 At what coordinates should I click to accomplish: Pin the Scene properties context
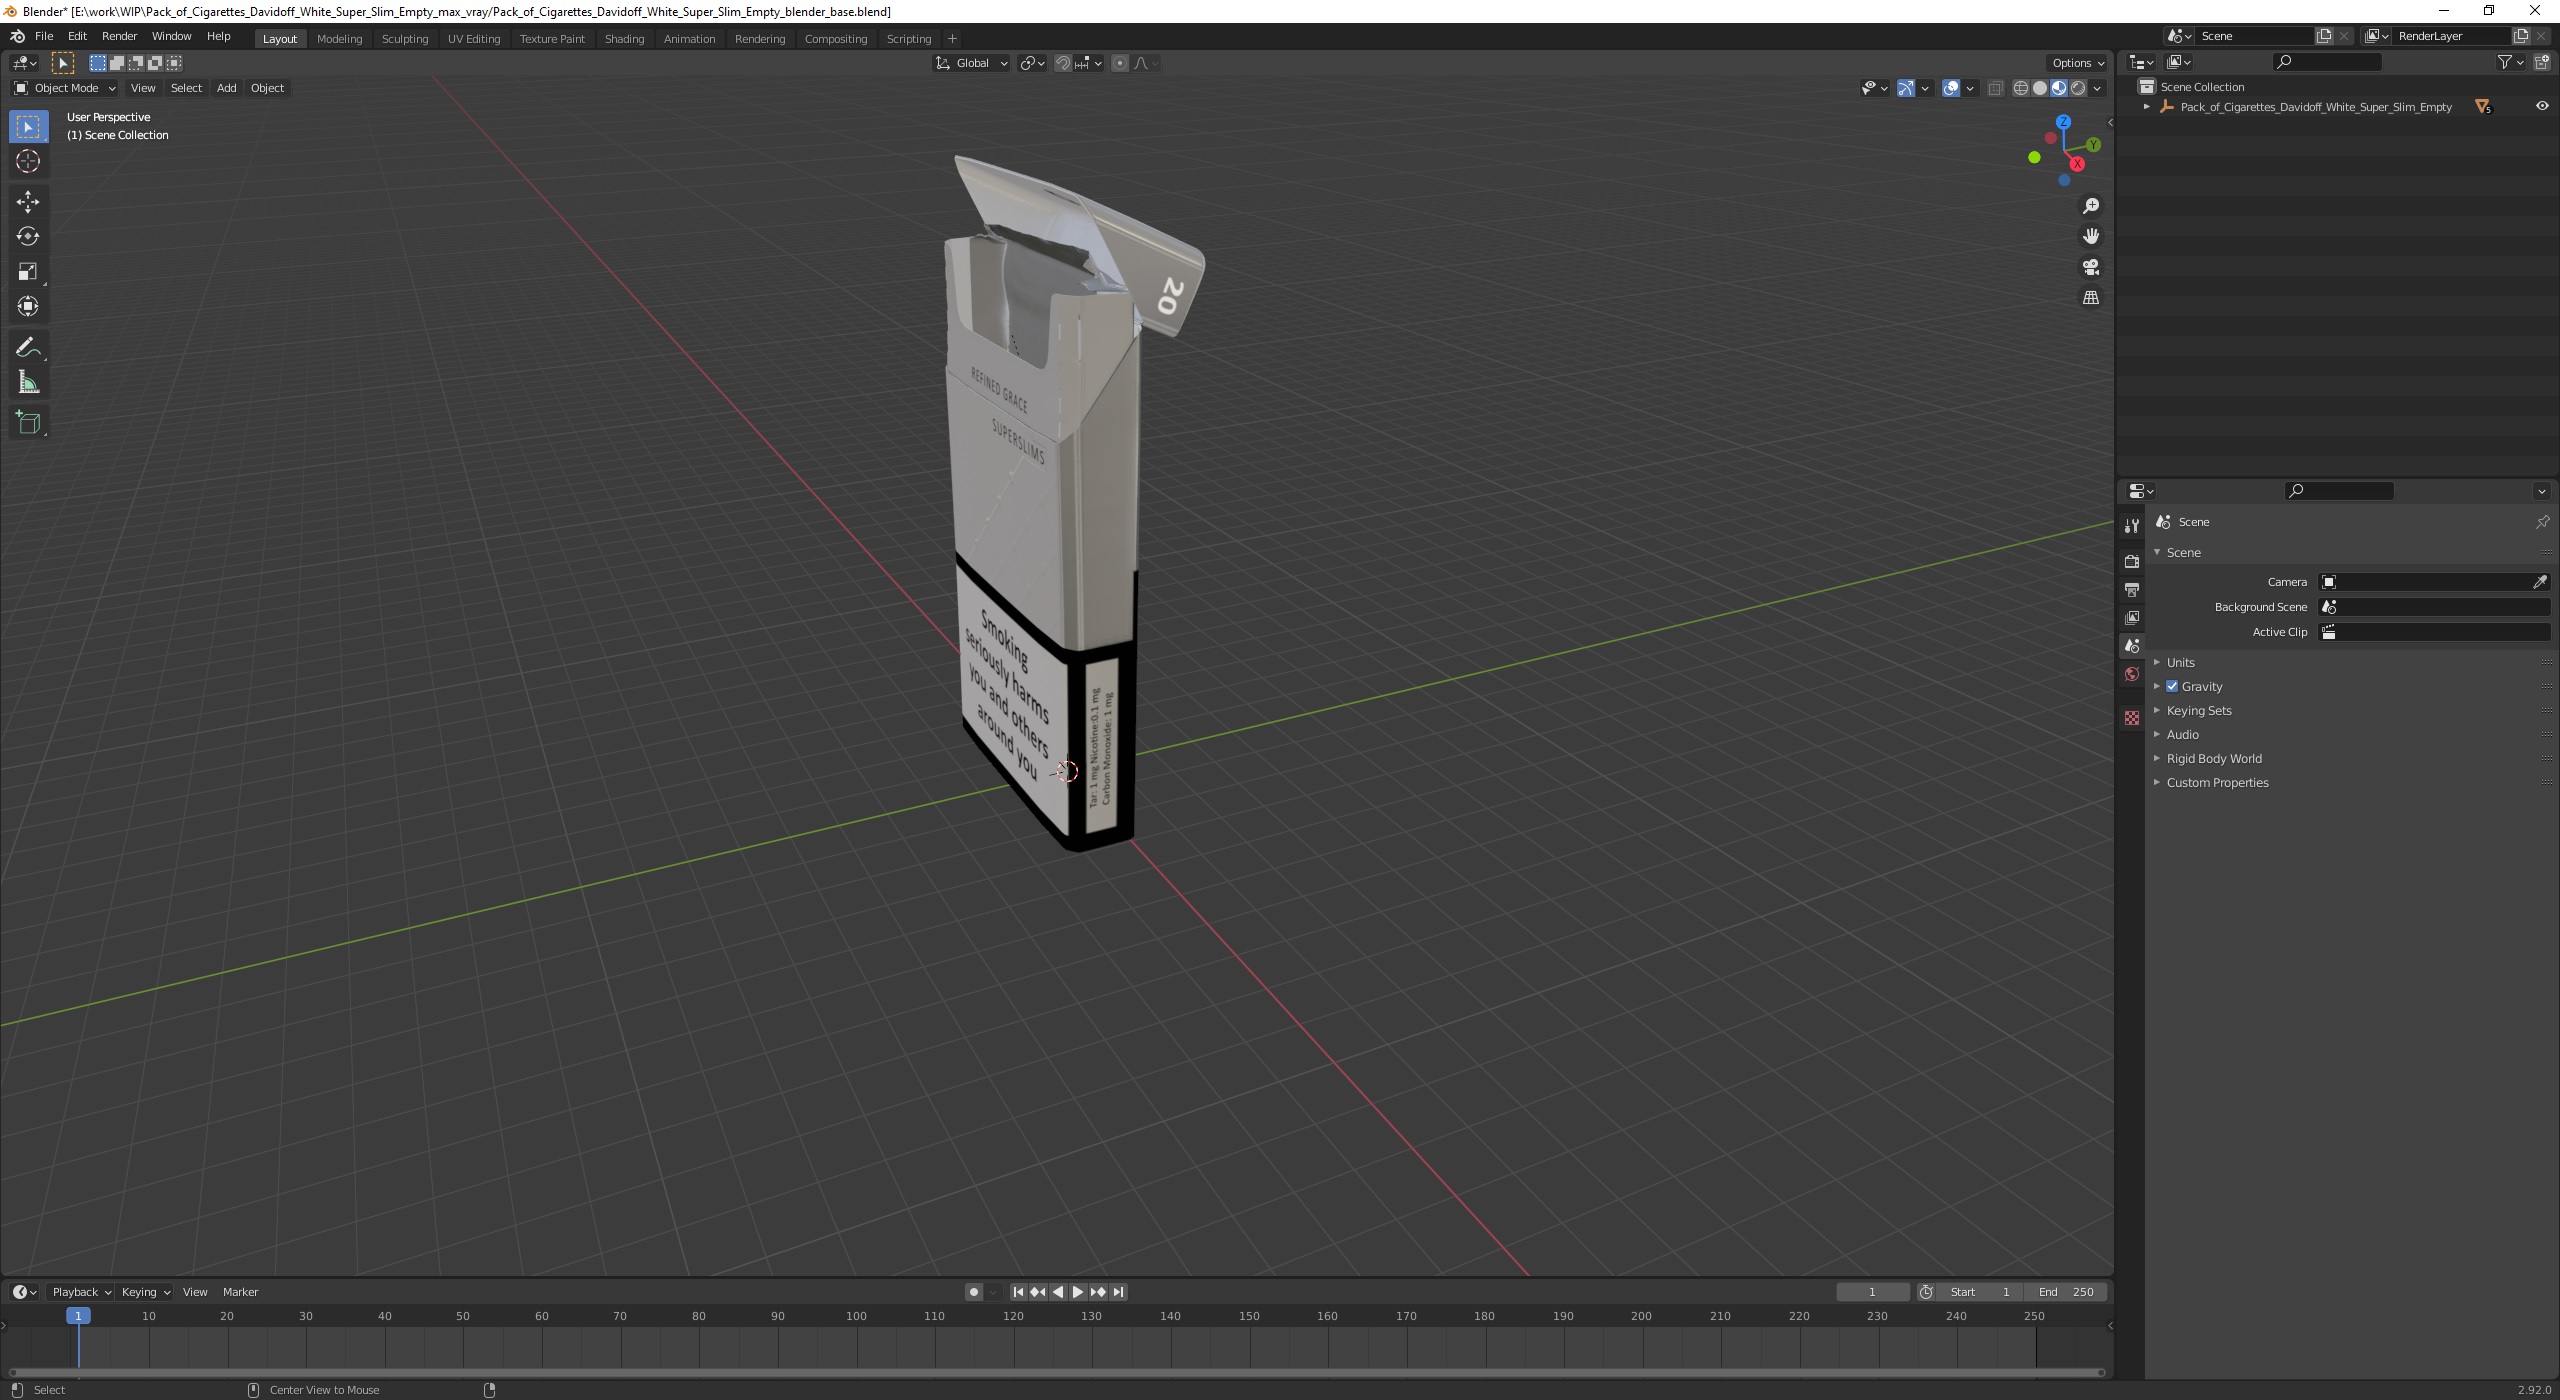[x=2542, y=522]
